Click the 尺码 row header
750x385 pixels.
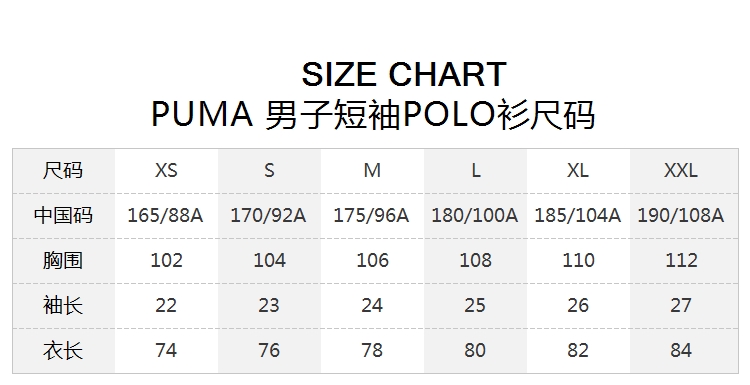click(63, 170)
